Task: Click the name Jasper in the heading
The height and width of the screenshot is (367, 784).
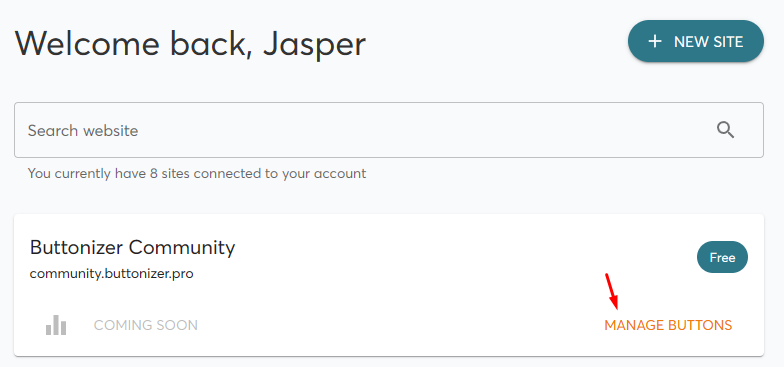Action: click(314, 45)
